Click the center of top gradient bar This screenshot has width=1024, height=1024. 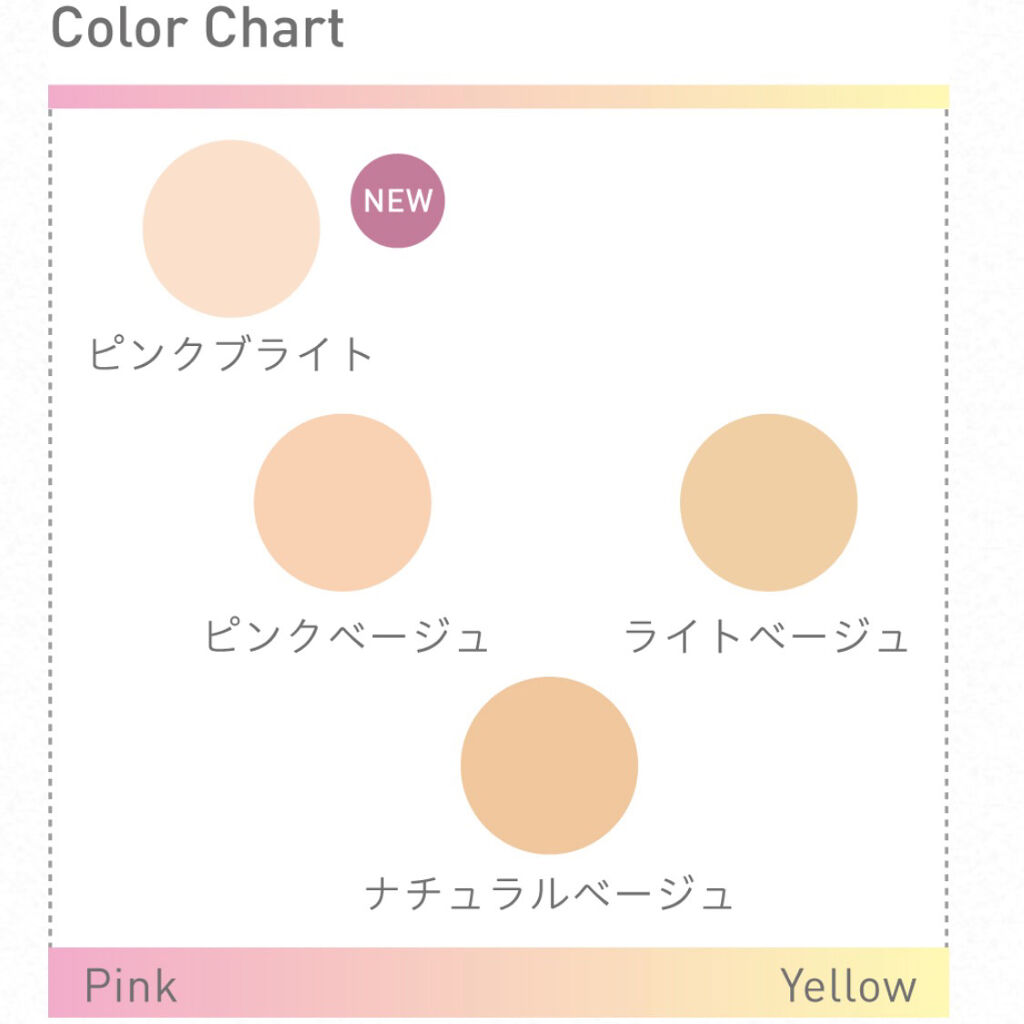[498, 96]
